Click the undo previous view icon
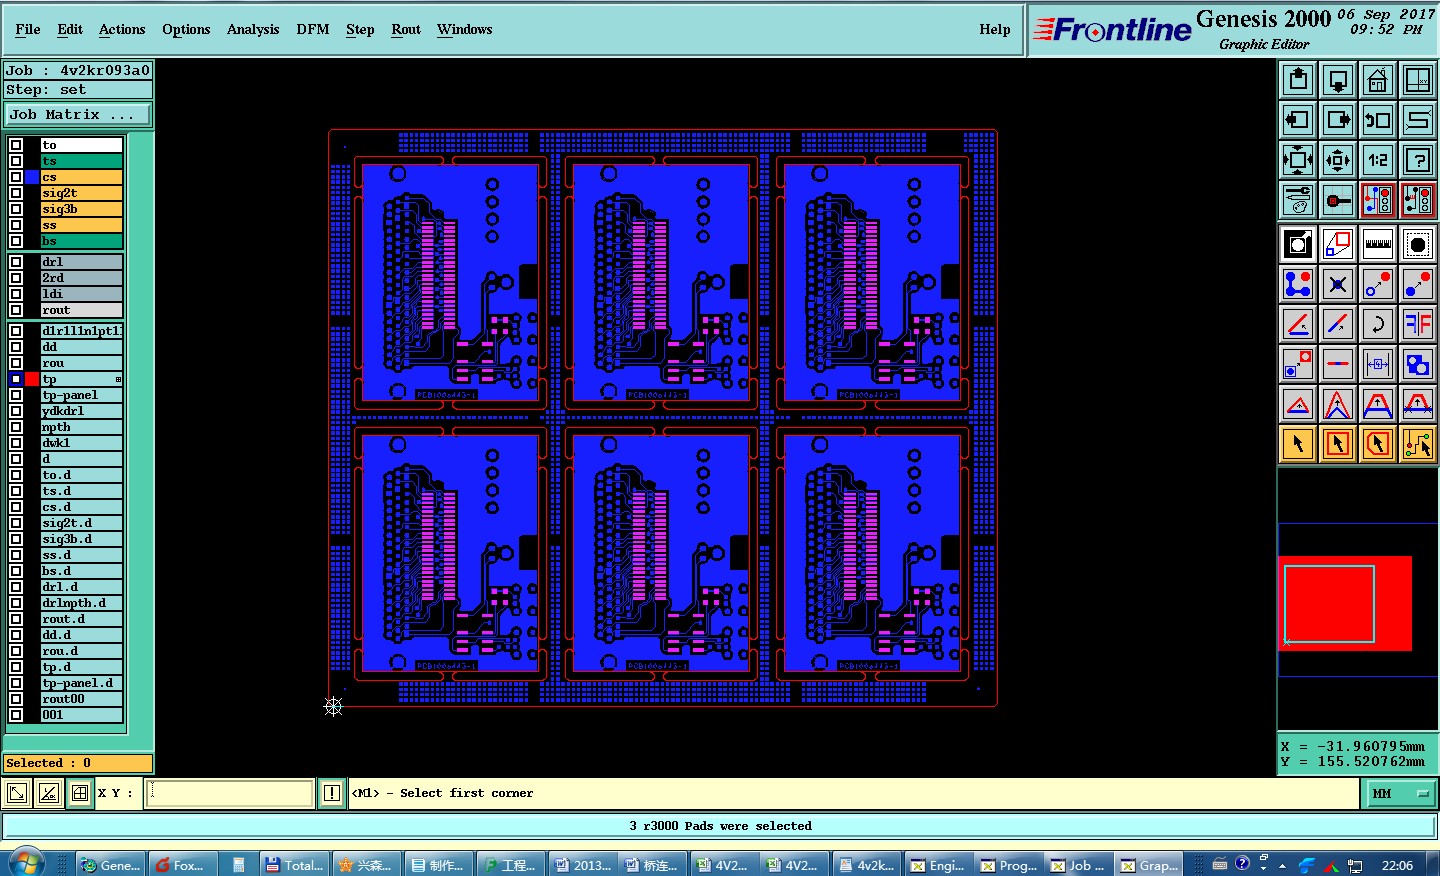Image resolution: width=1440 pixels, height=876 pixels. coord(1377,120)
